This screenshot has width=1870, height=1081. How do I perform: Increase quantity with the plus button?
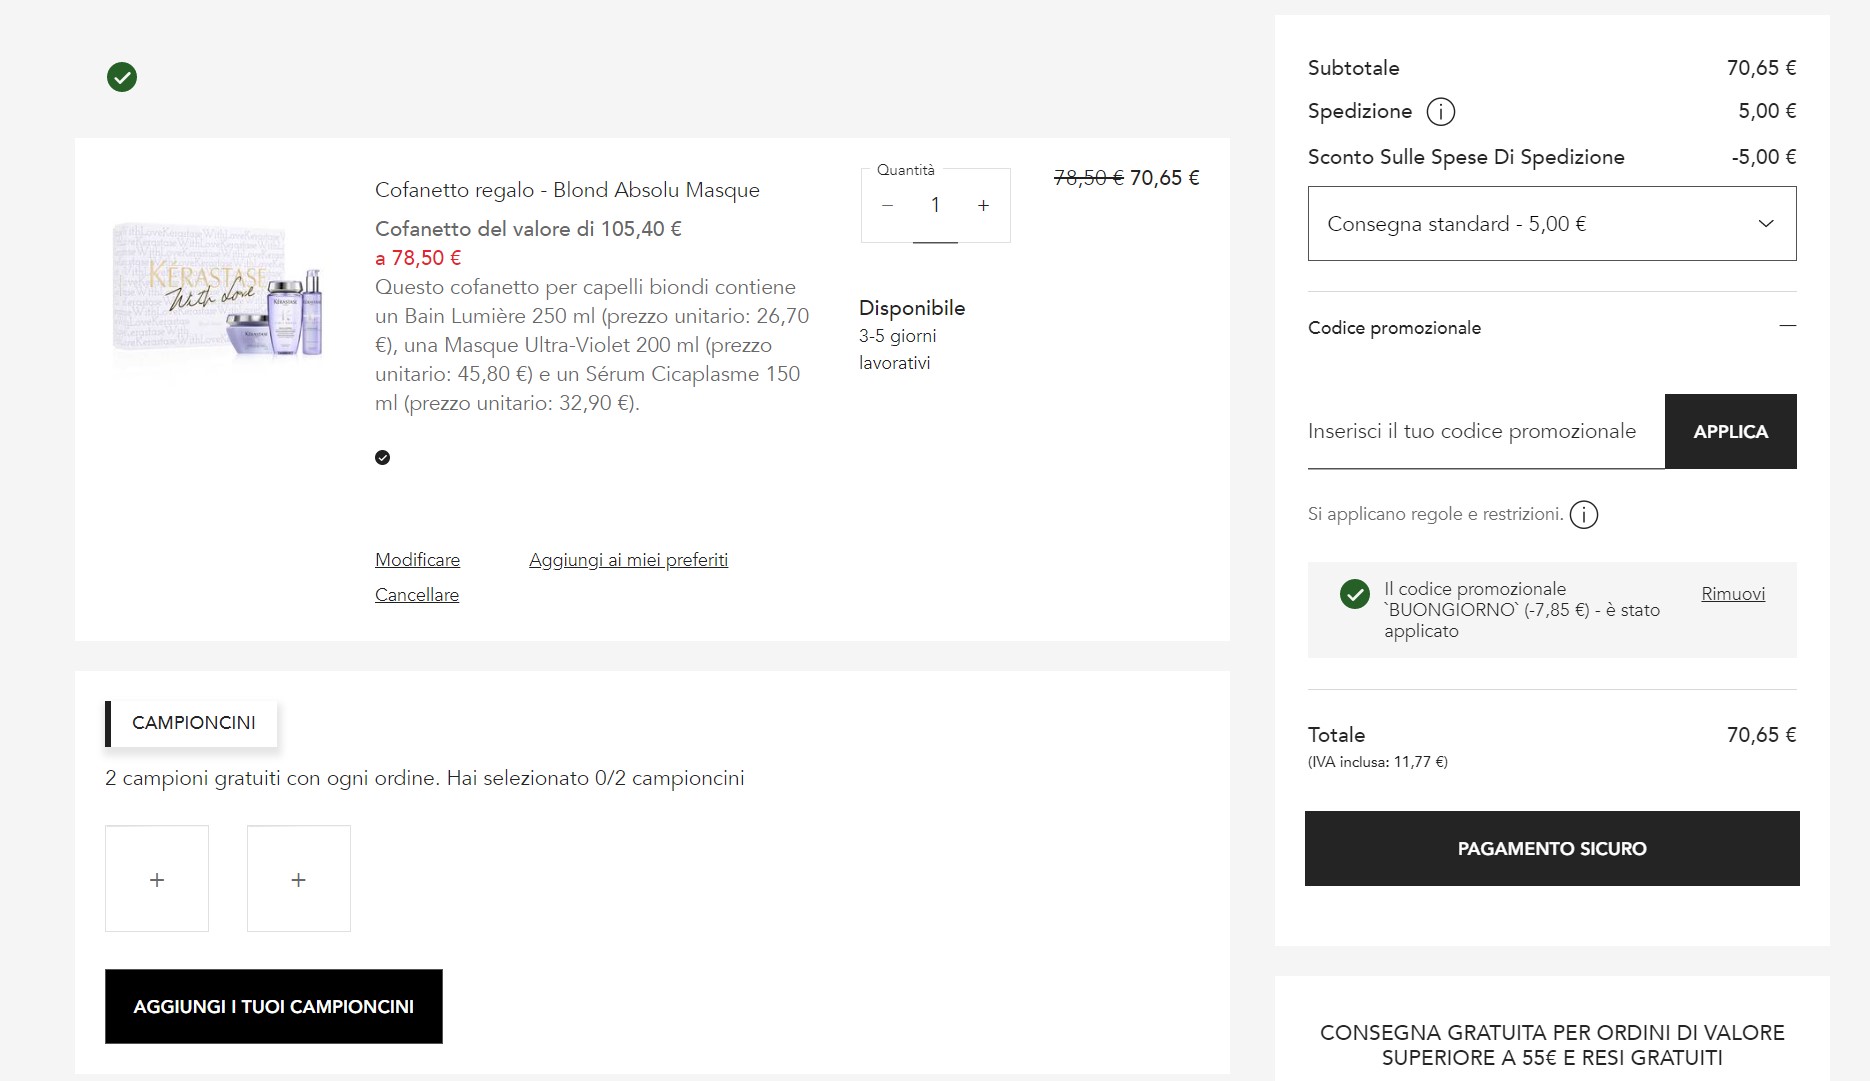(x=983, y=206)
